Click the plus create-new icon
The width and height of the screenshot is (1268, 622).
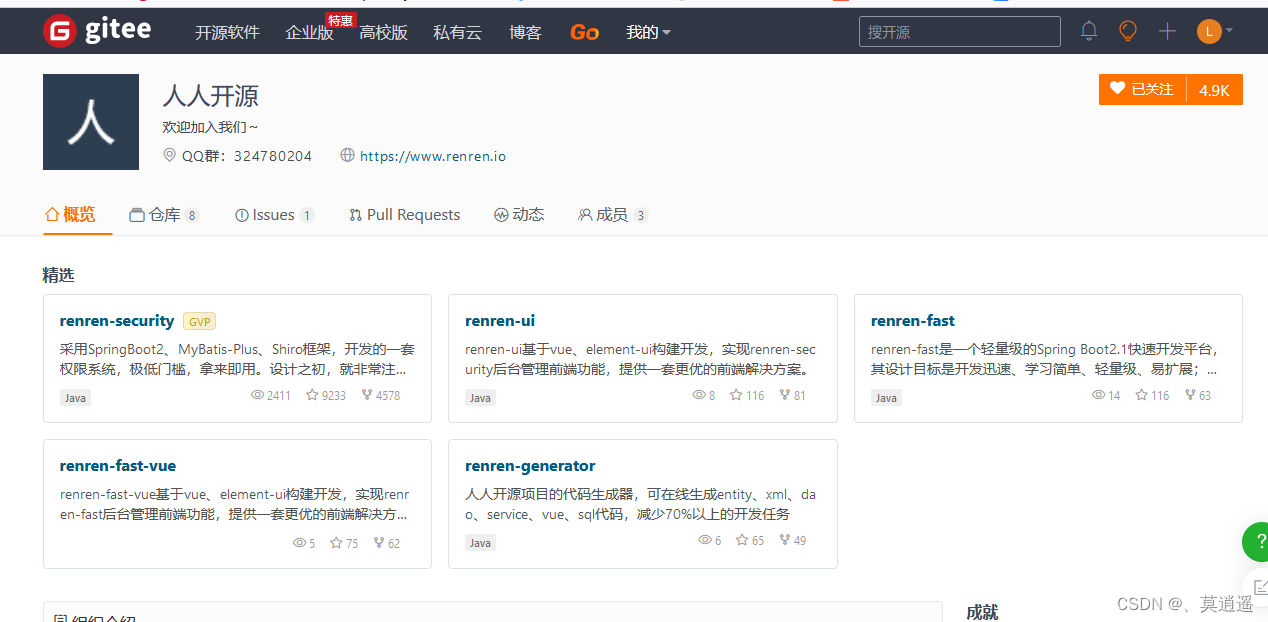(1167, 32)
